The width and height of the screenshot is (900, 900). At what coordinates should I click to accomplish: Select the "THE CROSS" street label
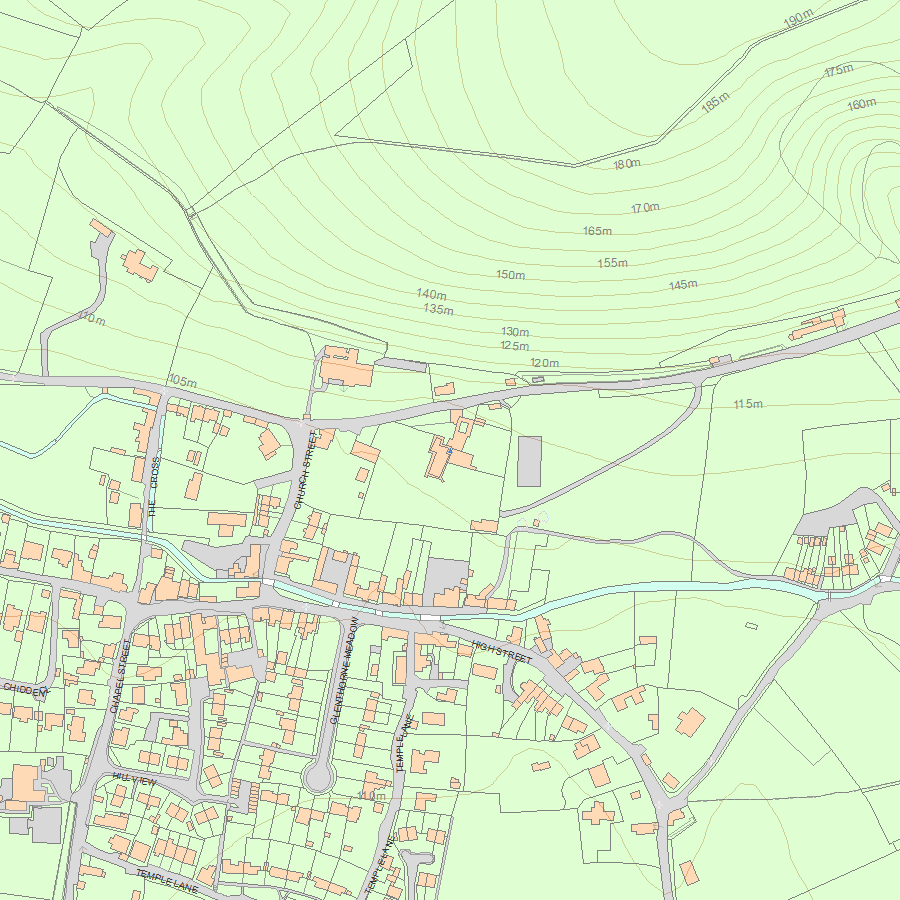click(x=153, y=487)
